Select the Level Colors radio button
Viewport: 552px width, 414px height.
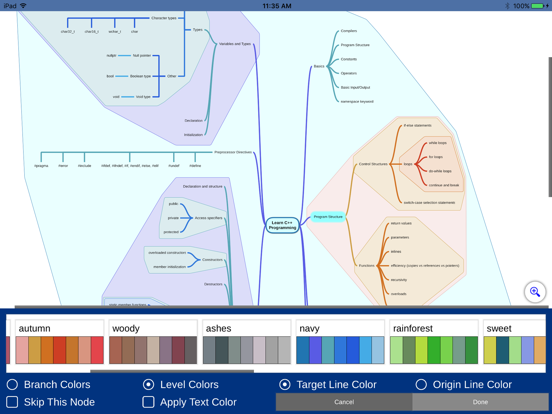point(149,384)
